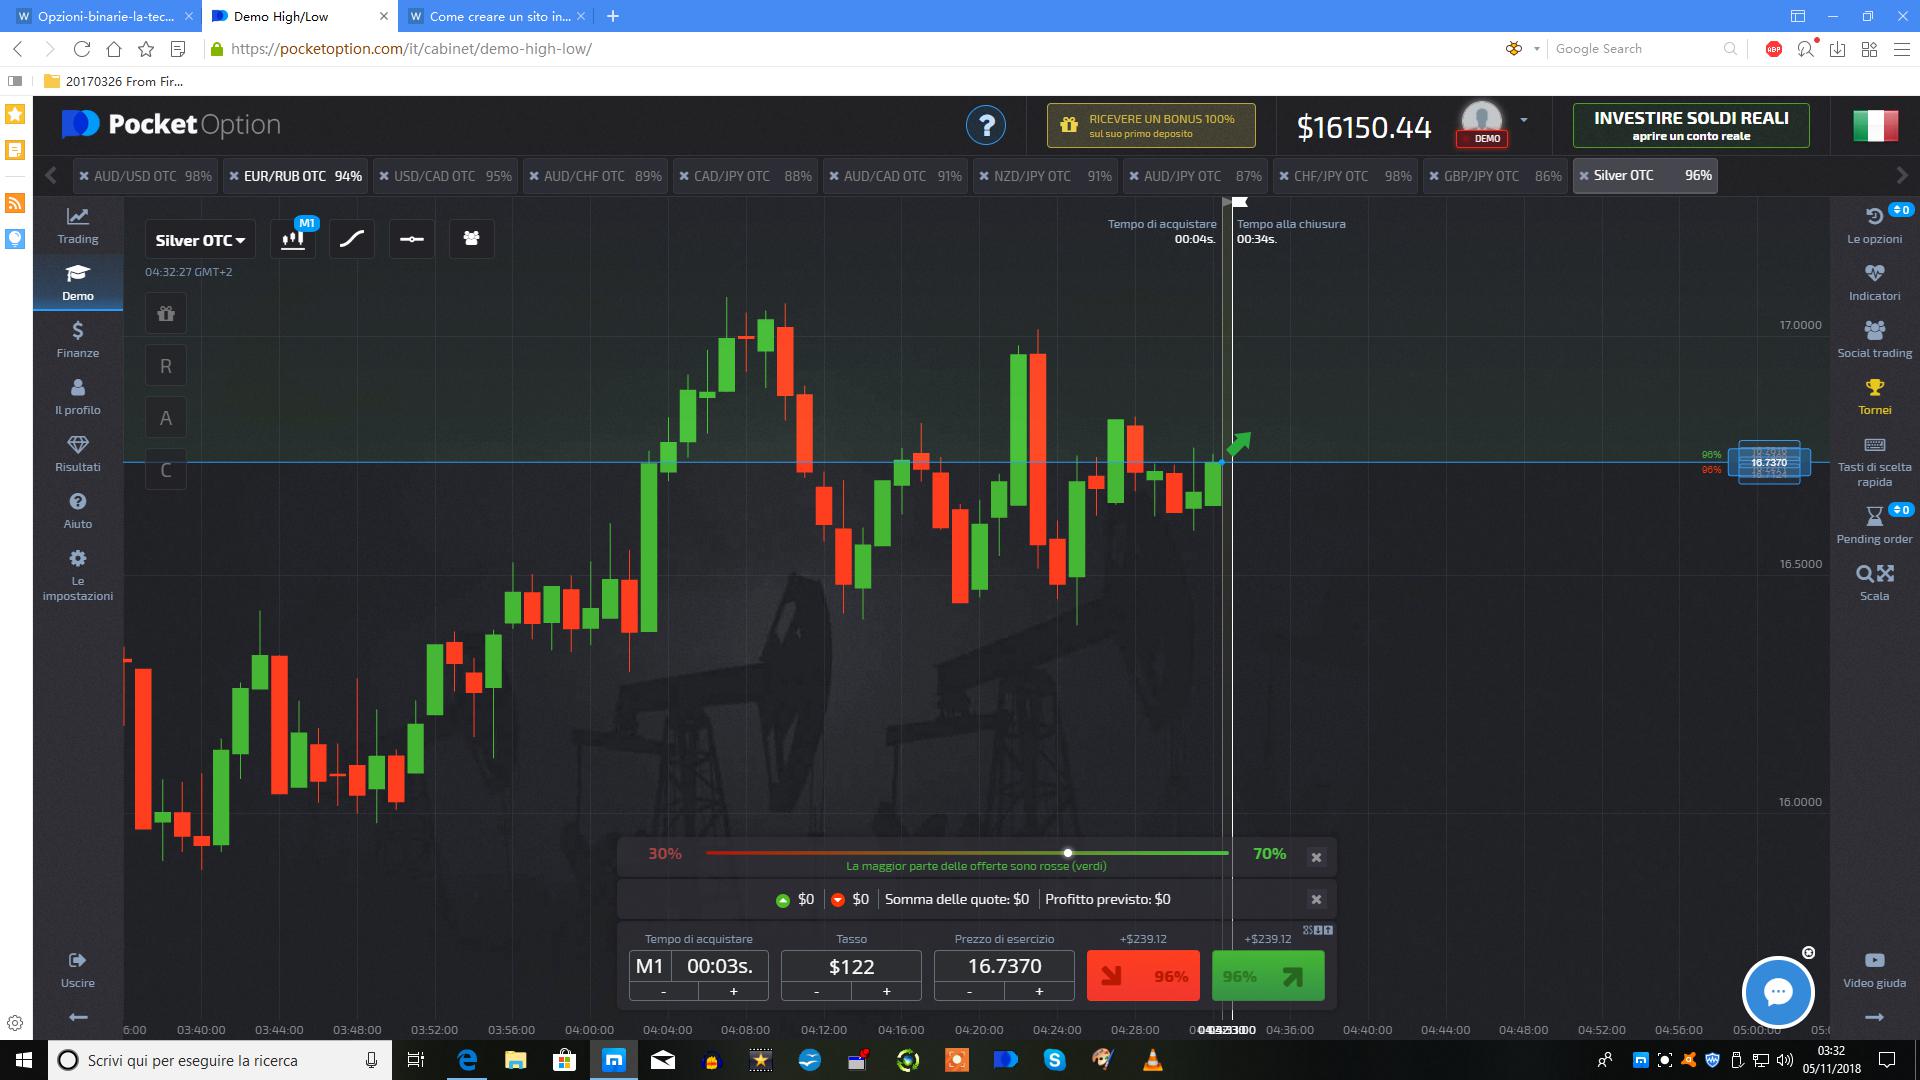Screen dimensions: 1920x1080
Task: Switch to the CAD/JPY OTC tab
Action: pos(746,176)
